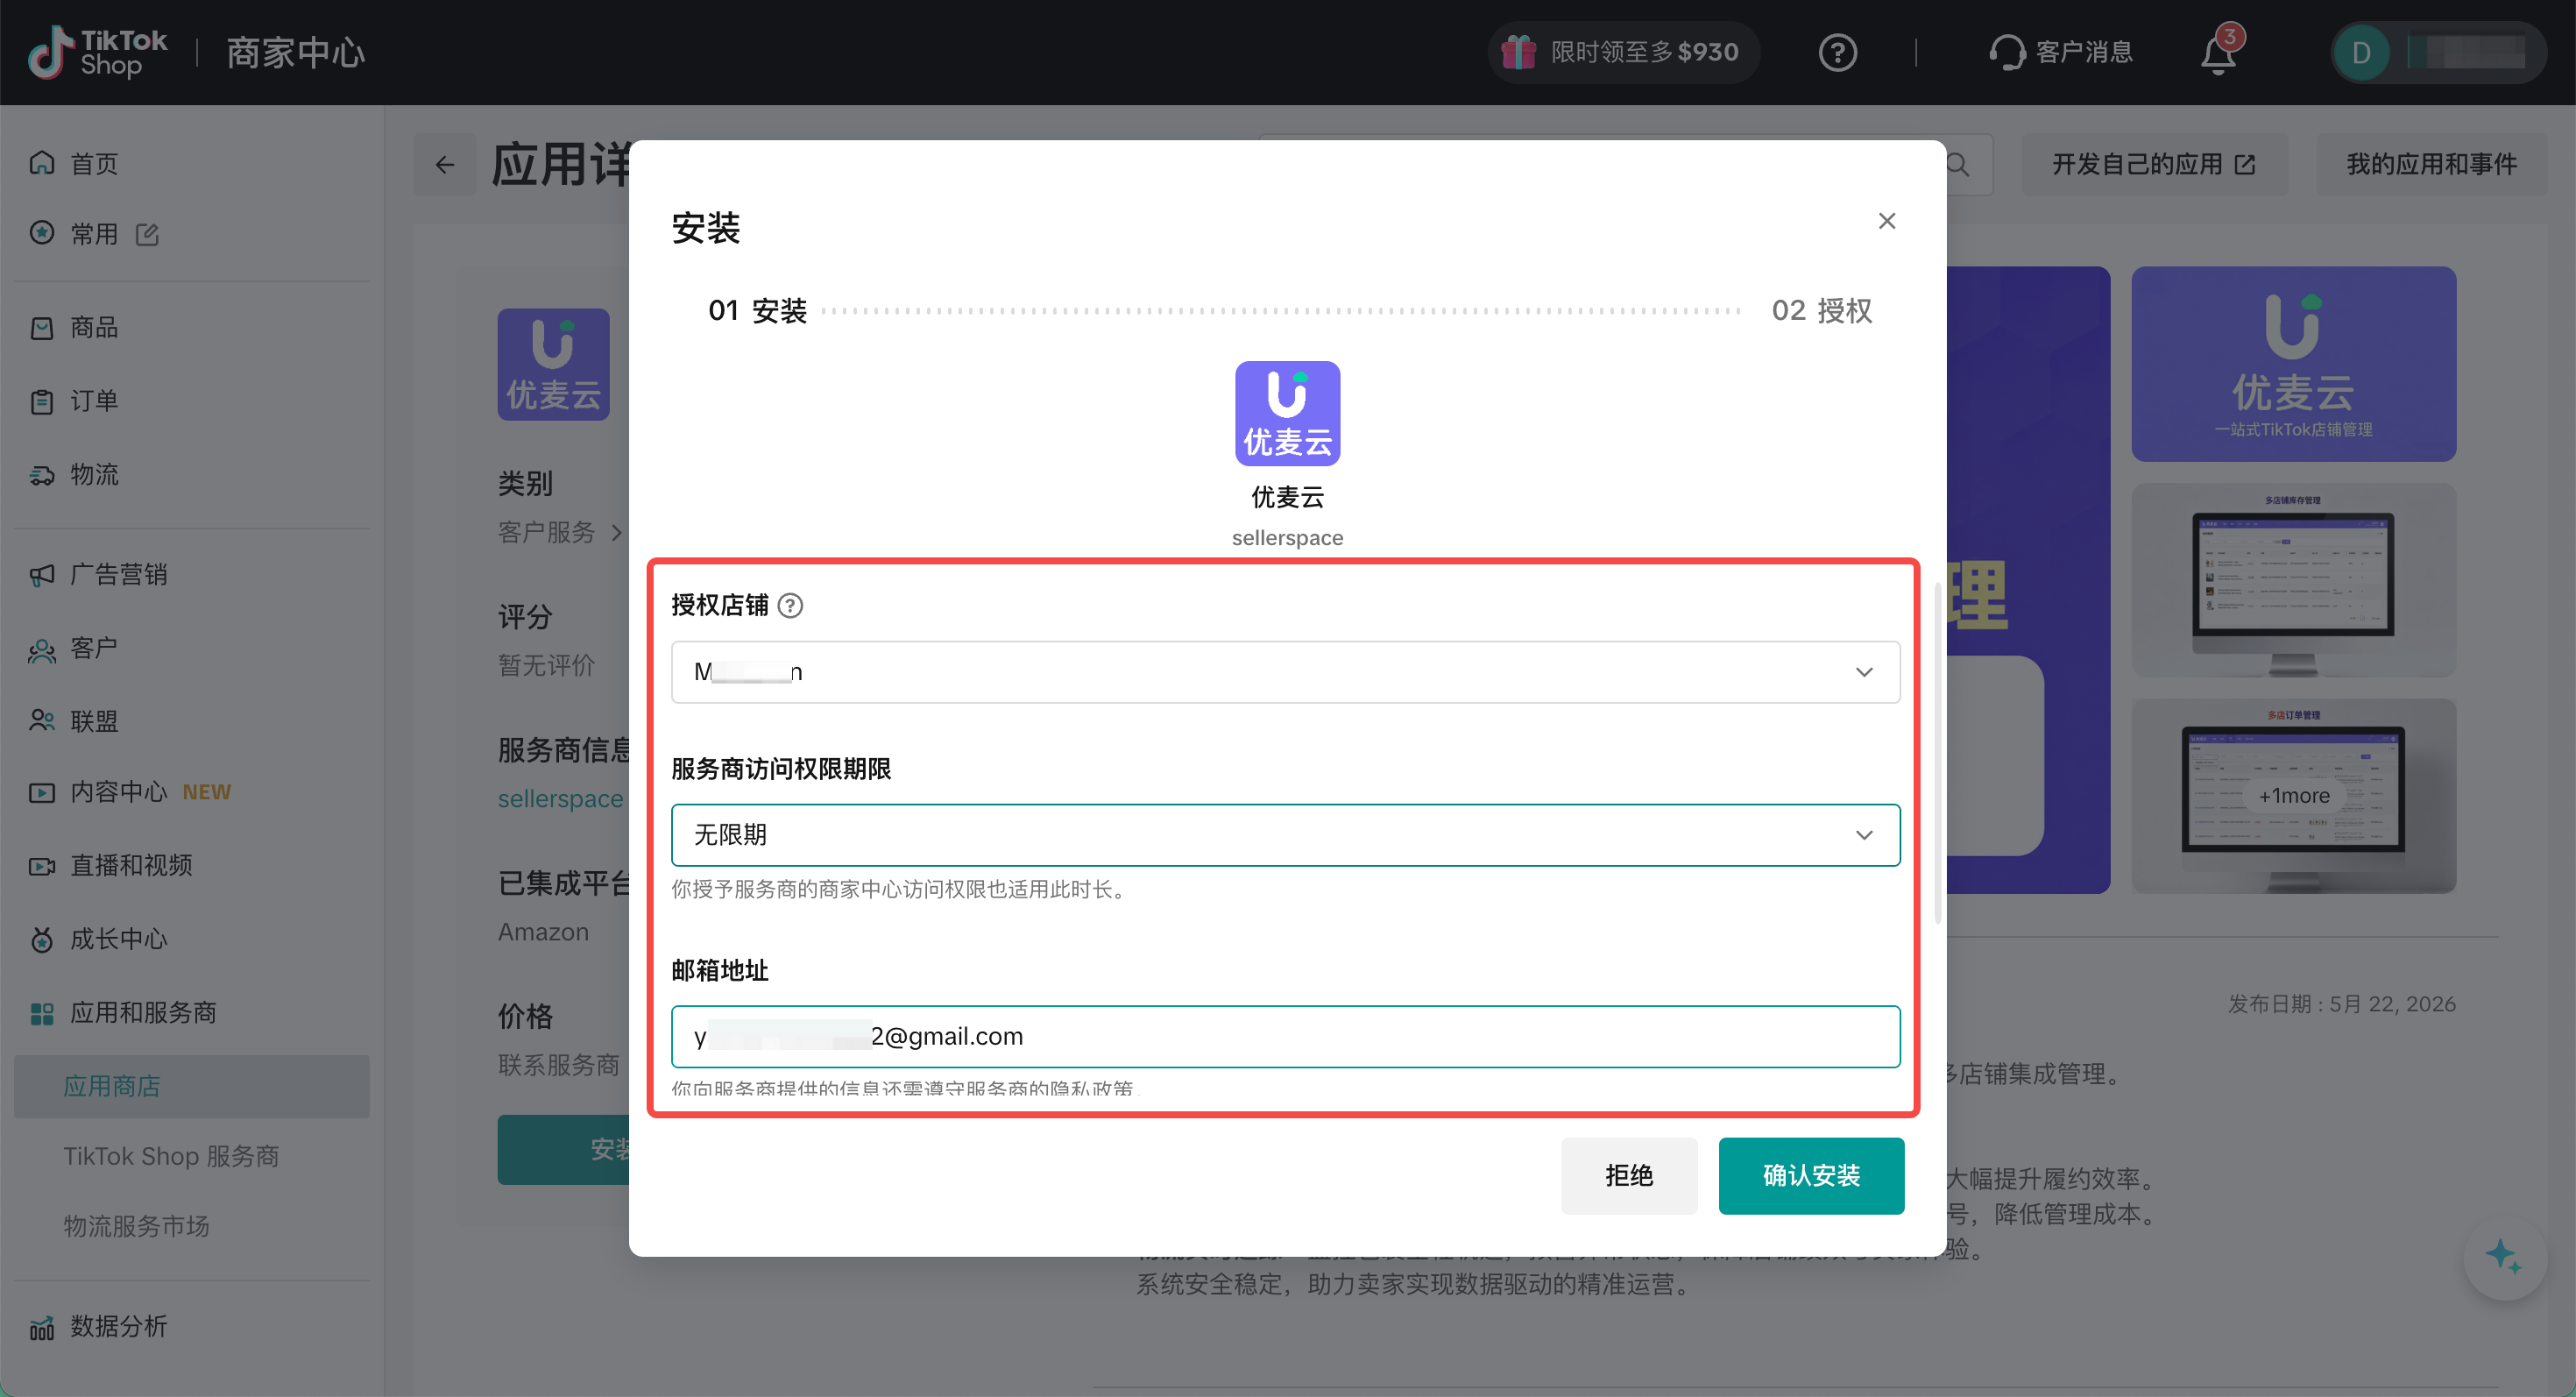
Task: Click the 邮箱地址 input field
Action: pos(1285,1036)
